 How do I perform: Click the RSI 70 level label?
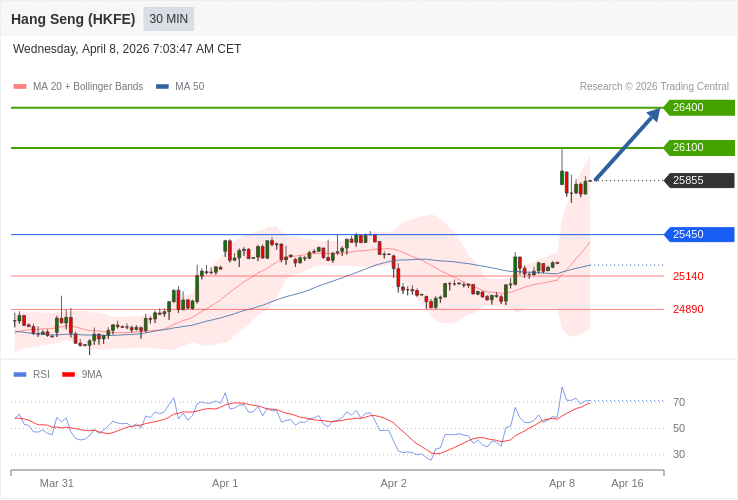click(x=679, y=402)
